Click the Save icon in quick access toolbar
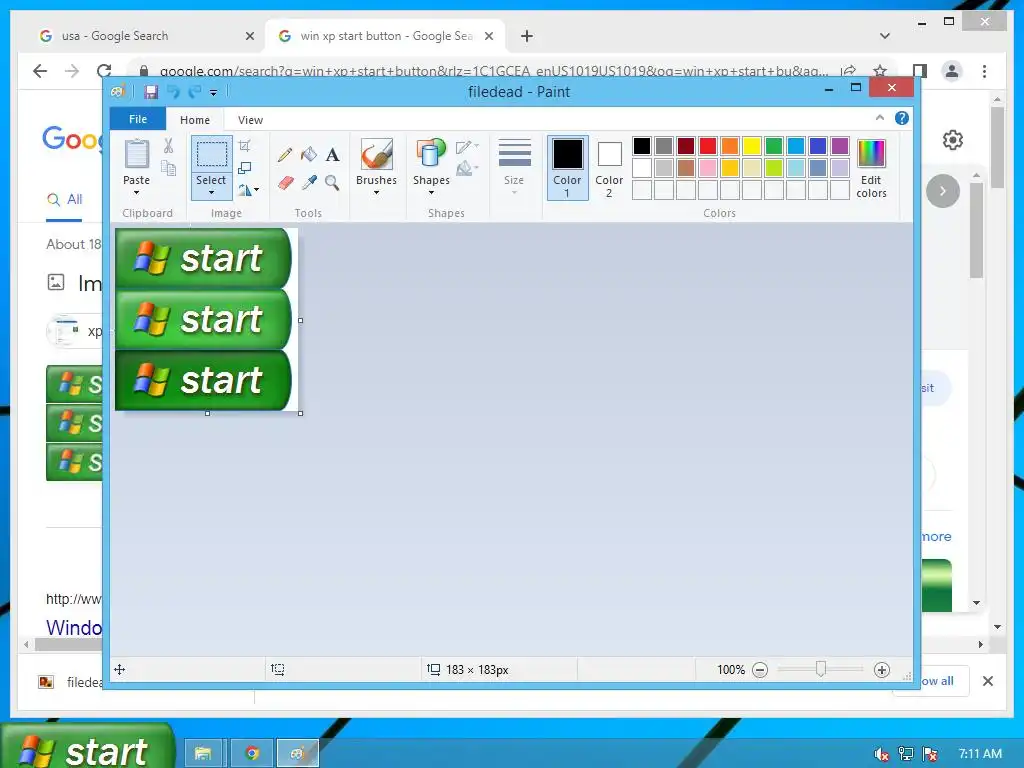1024x768 pixels. point(151,92)
